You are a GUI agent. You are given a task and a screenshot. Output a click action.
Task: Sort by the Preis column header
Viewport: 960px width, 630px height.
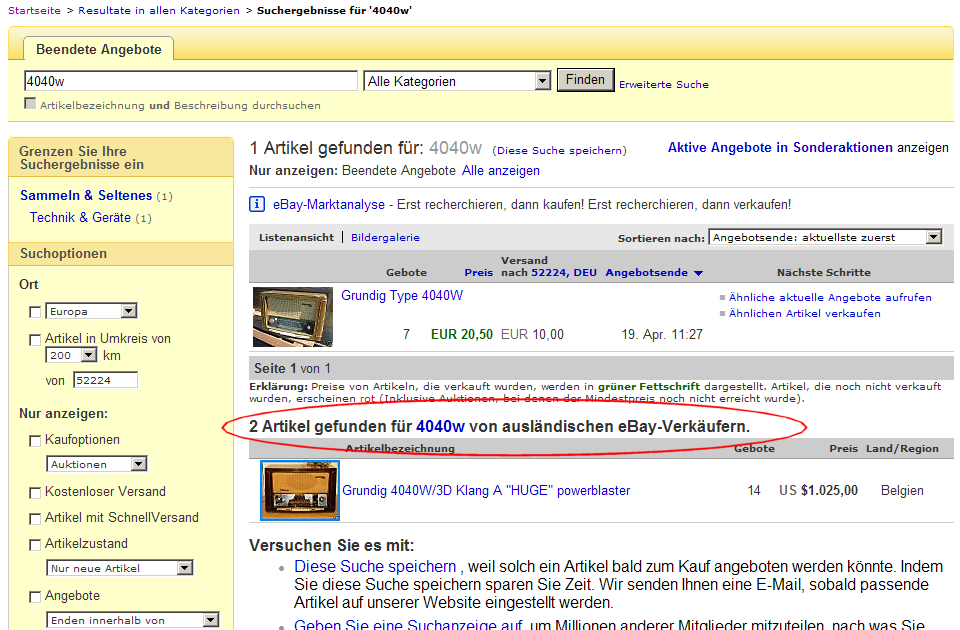pyautogui.click(x=478, y=272)
